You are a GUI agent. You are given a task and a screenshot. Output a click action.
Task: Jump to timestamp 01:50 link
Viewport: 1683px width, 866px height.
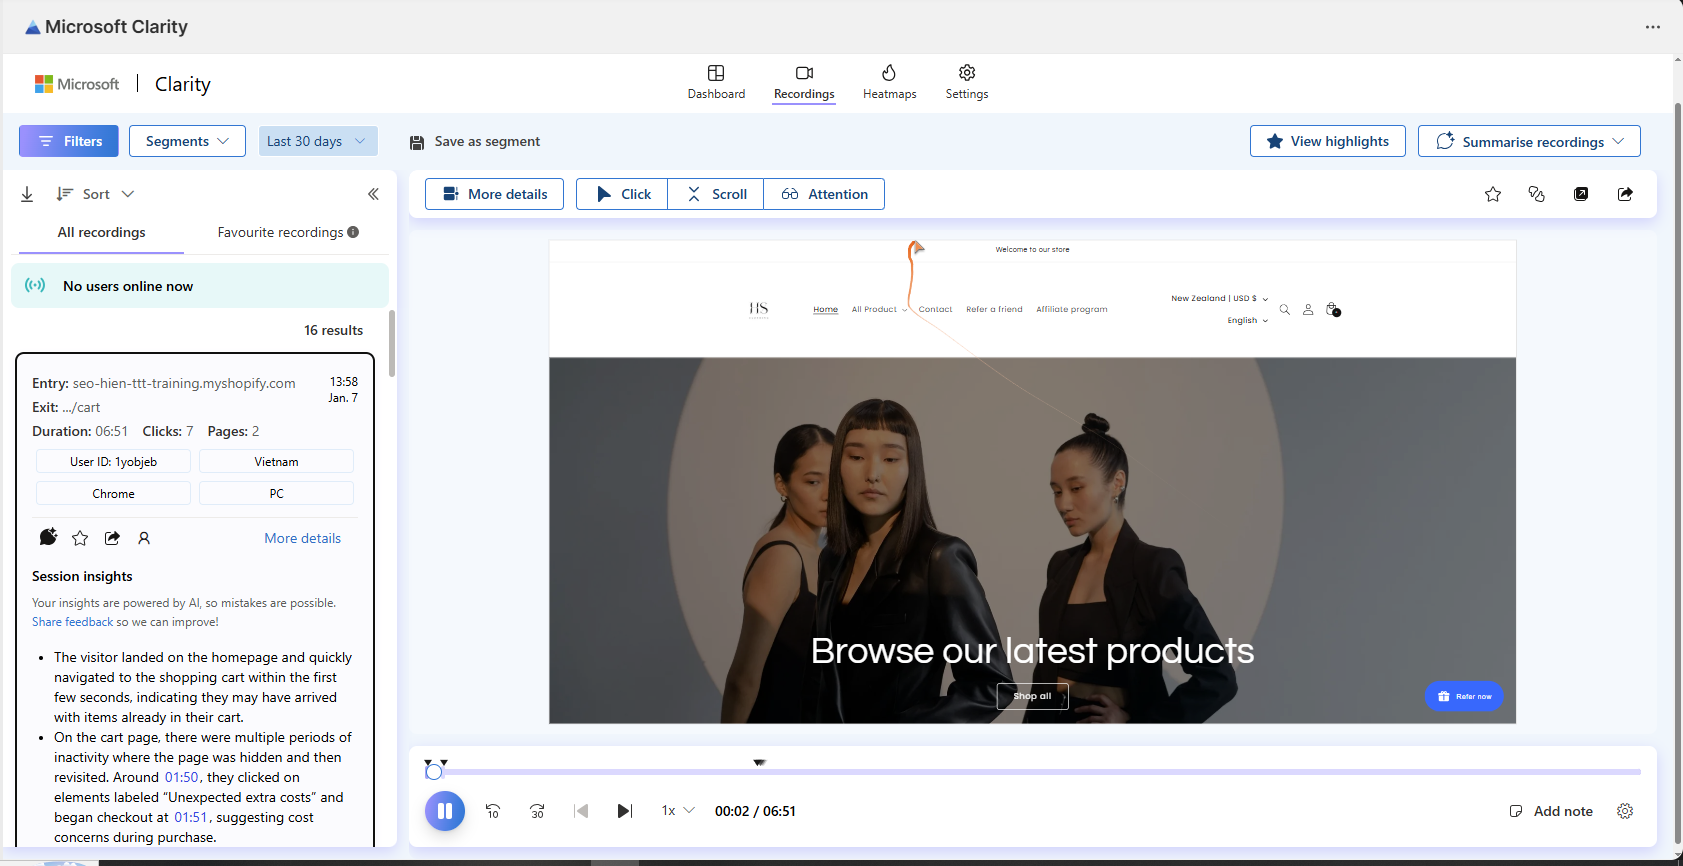coord(182,777)
